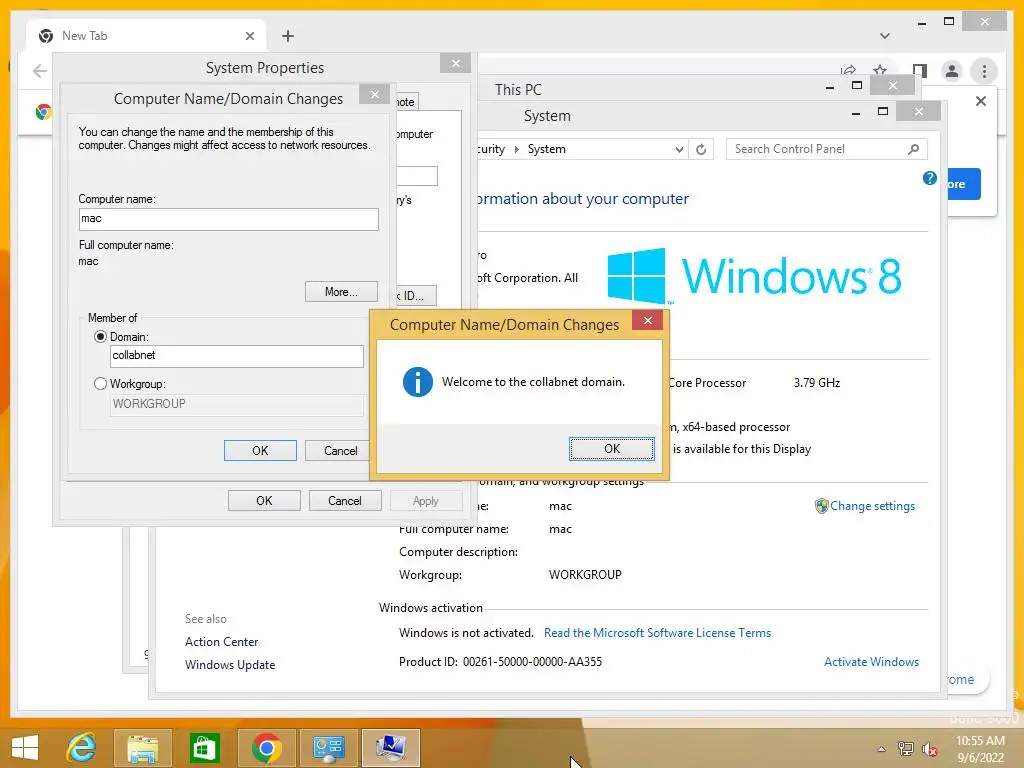Select the Workgroup radio button

pos(101,384)
